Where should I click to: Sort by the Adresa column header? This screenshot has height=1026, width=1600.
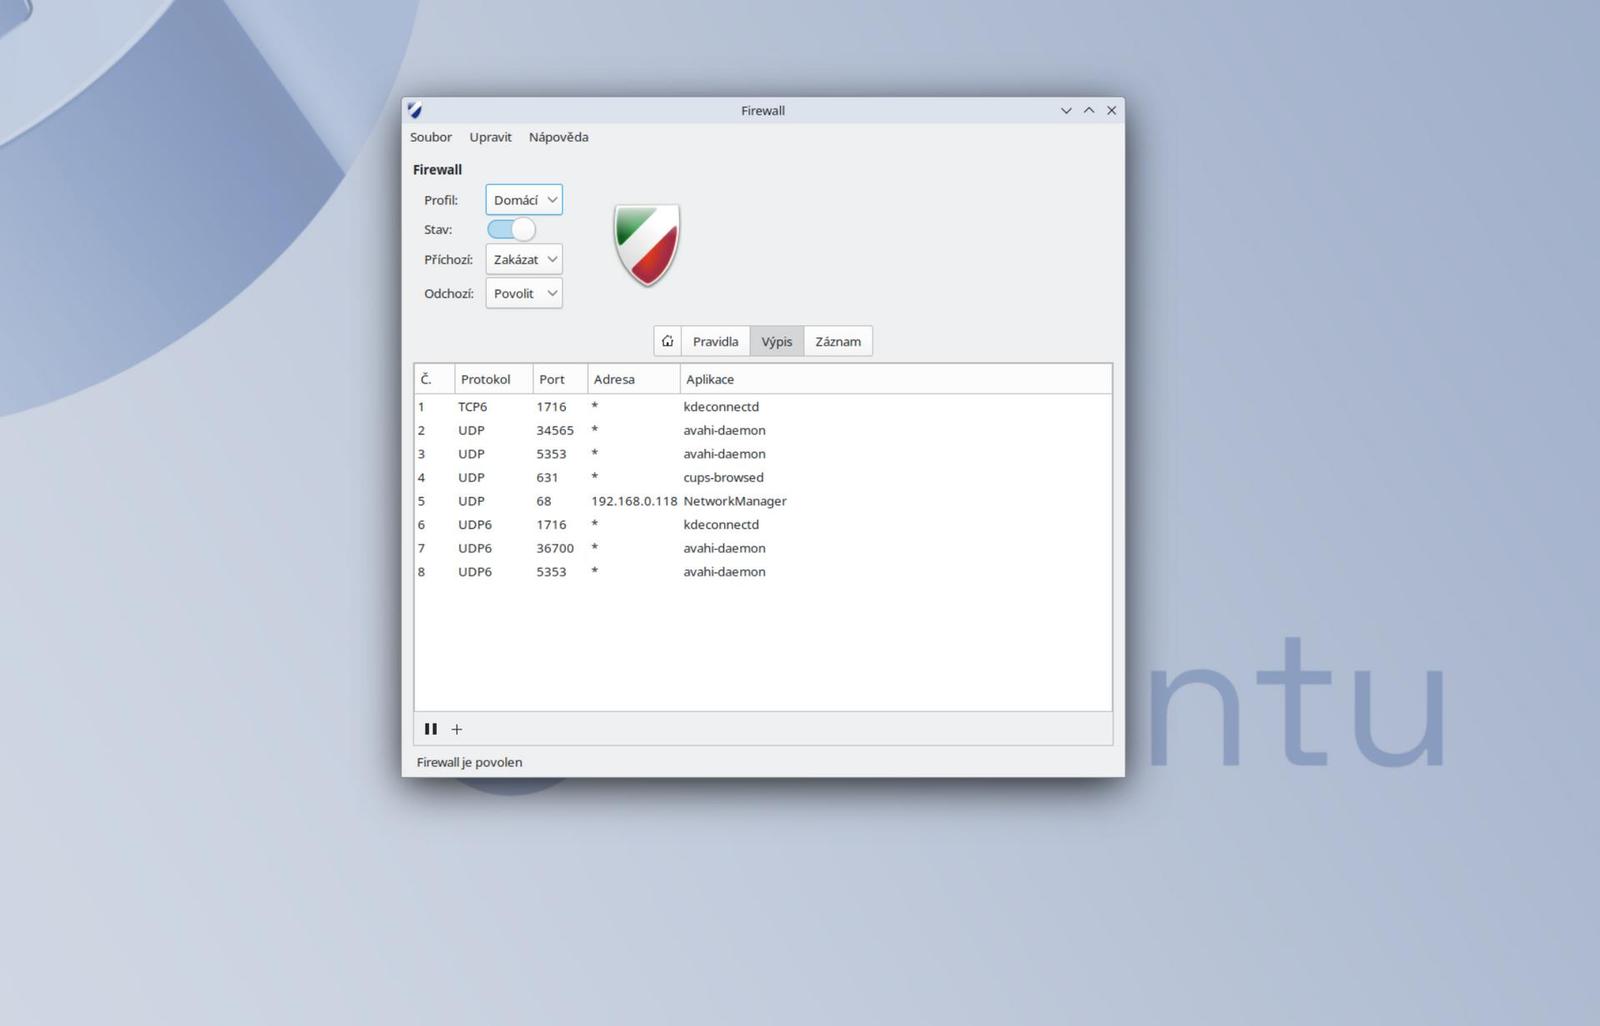[x=634, y=379]
